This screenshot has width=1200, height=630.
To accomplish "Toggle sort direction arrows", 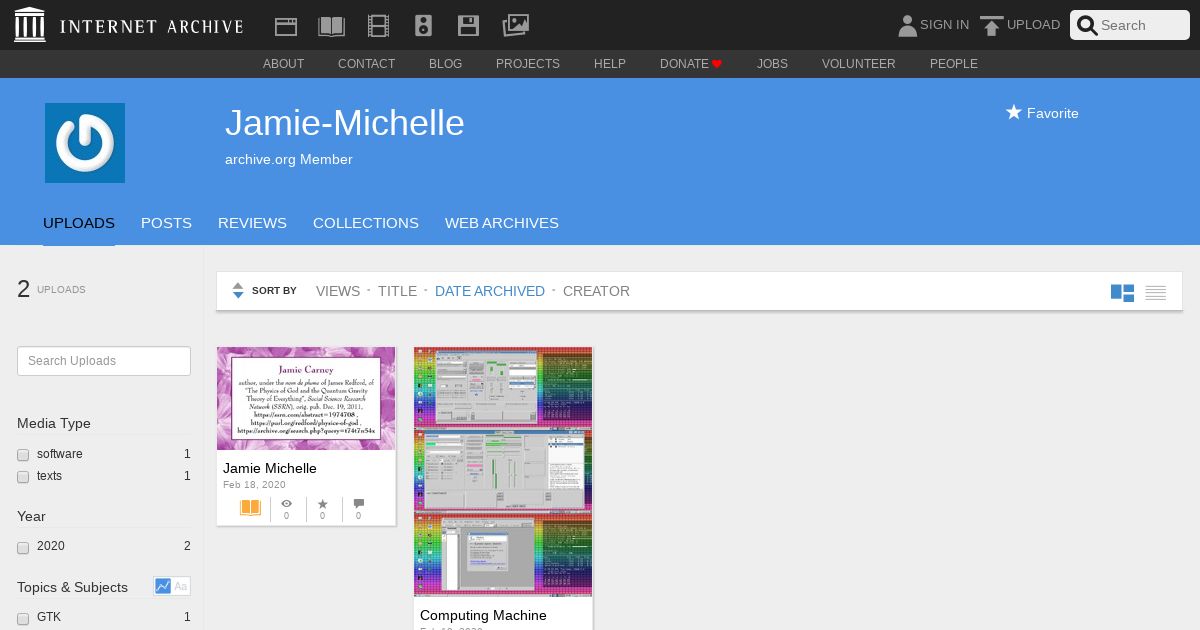I will [238, 291].
